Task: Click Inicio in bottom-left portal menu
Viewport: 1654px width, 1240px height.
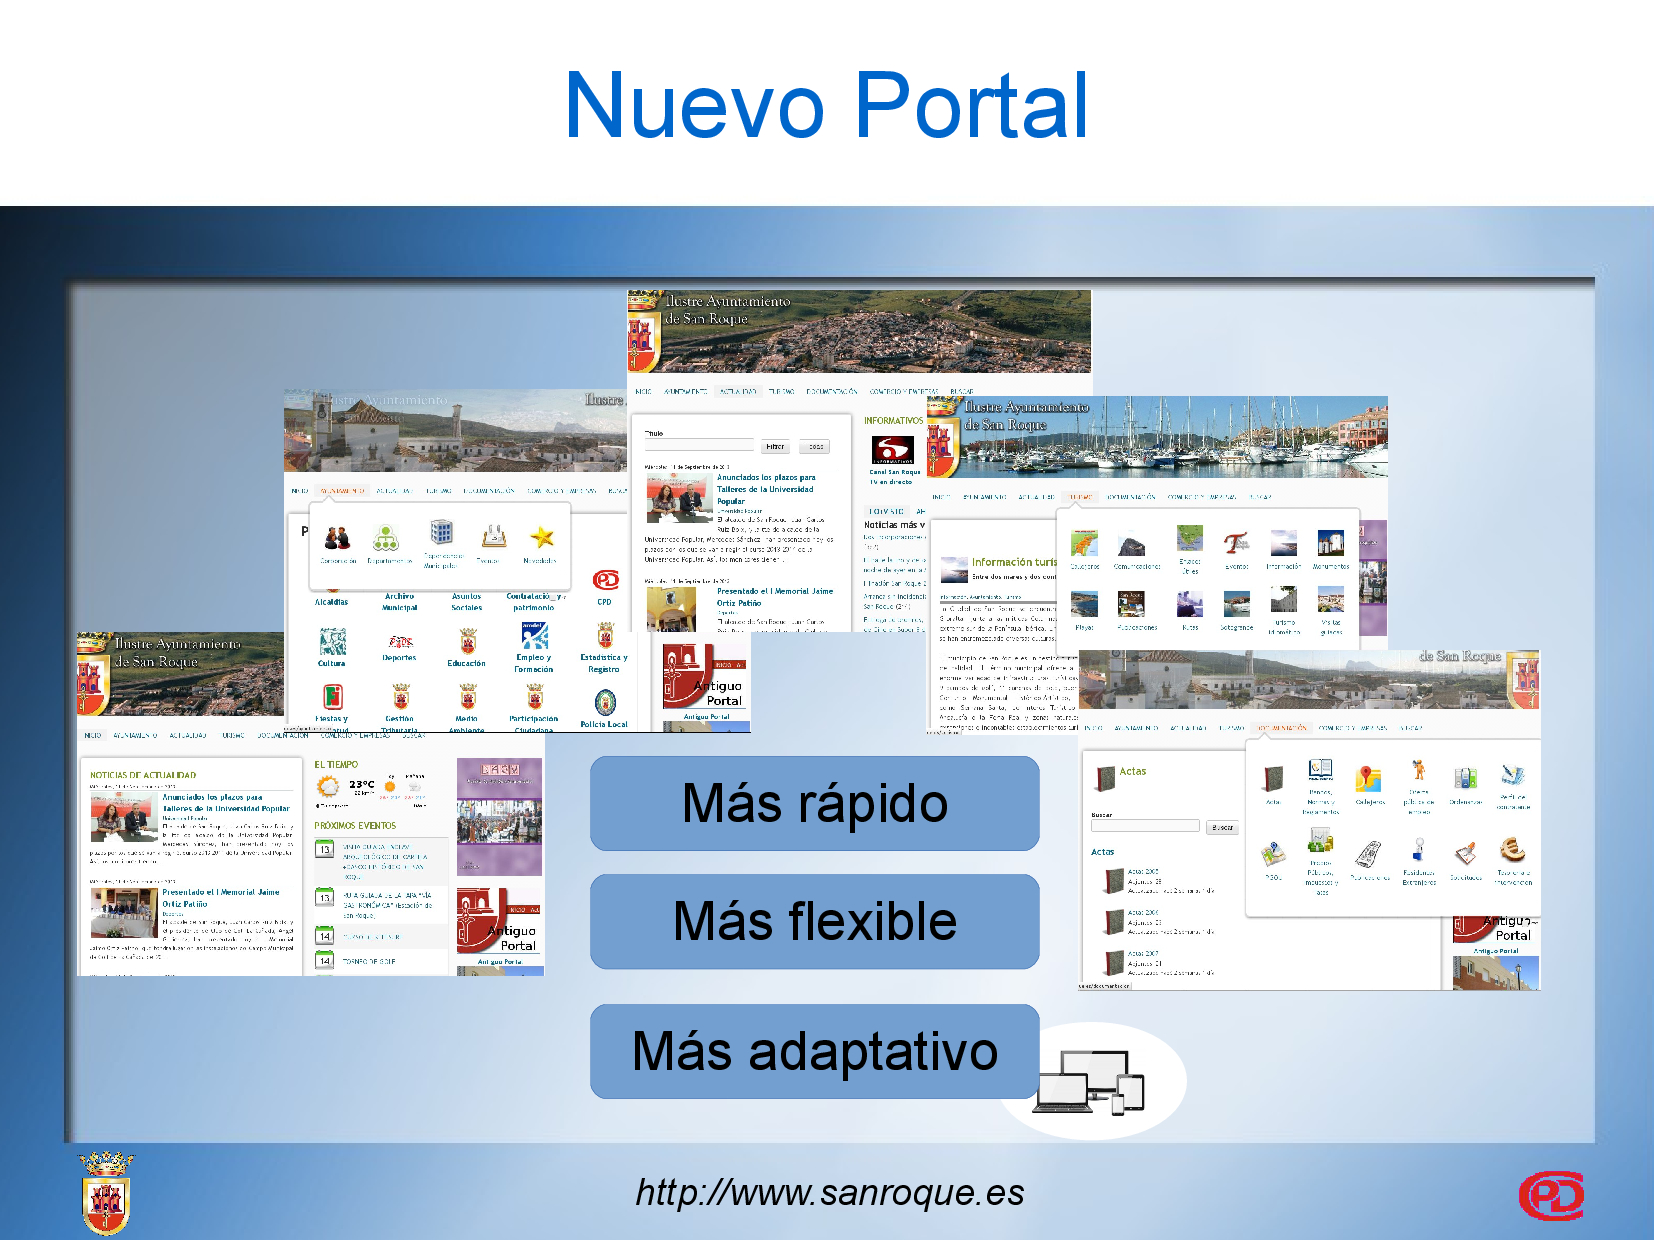Action: [x=92, y=735]
